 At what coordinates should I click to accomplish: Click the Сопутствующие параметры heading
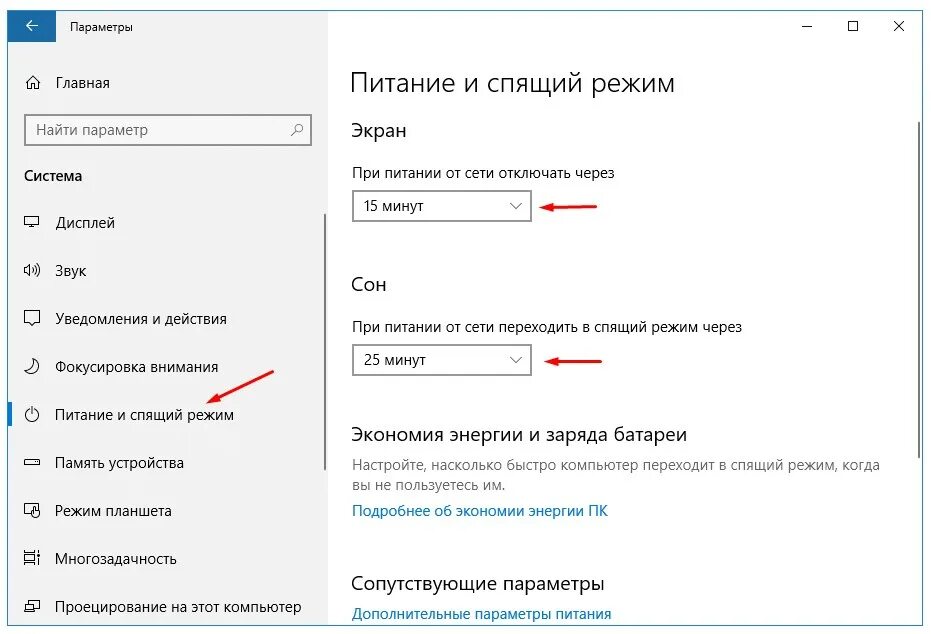(478, 584)
